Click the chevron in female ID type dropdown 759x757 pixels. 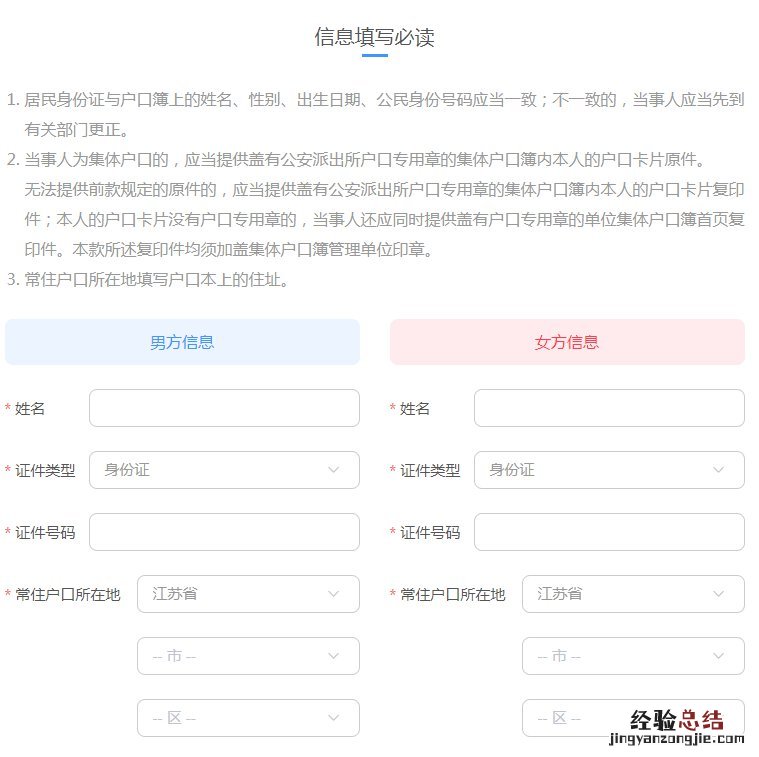click(719, 470)
